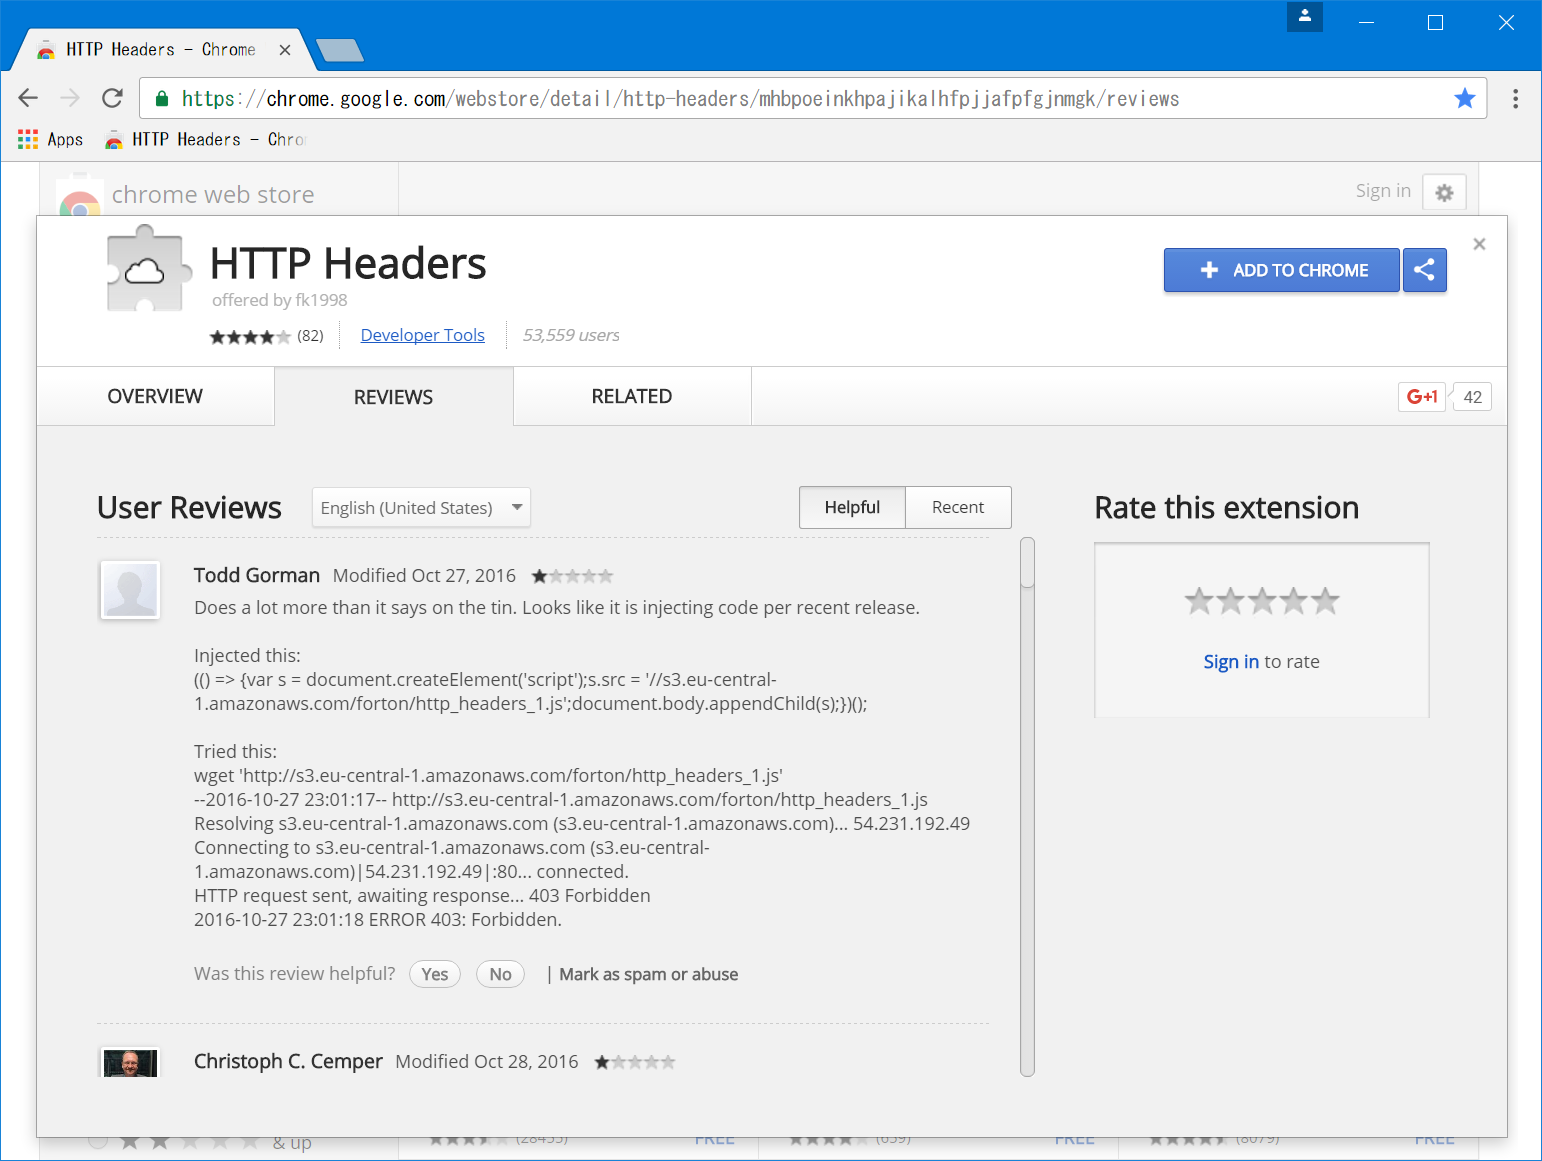Click the rating stars in Rate this extension
The image size is (1542, 1161).
1262,601
